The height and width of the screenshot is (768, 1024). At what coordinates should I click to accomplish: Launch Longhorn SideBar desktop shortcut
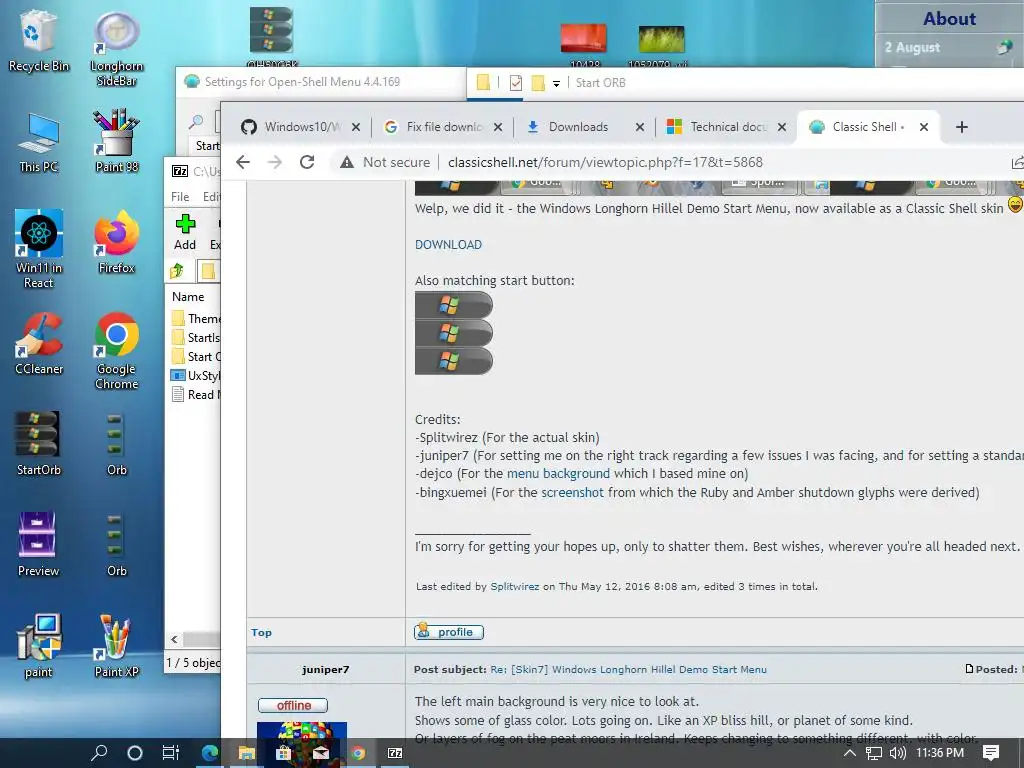coord(117,49)
